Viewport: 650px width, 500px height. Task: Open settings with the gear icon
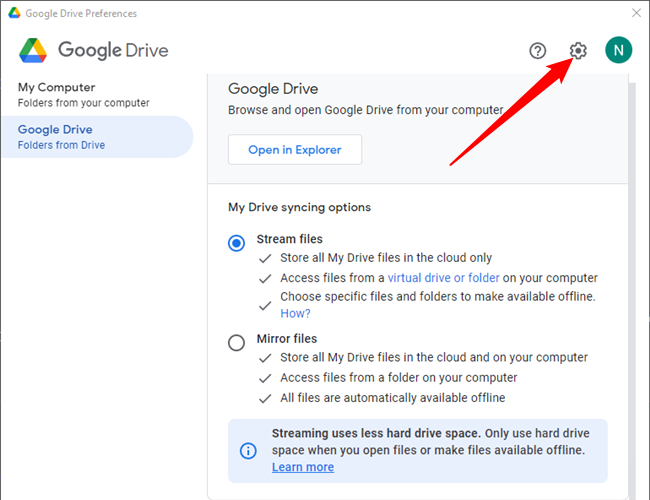(578, 51)
